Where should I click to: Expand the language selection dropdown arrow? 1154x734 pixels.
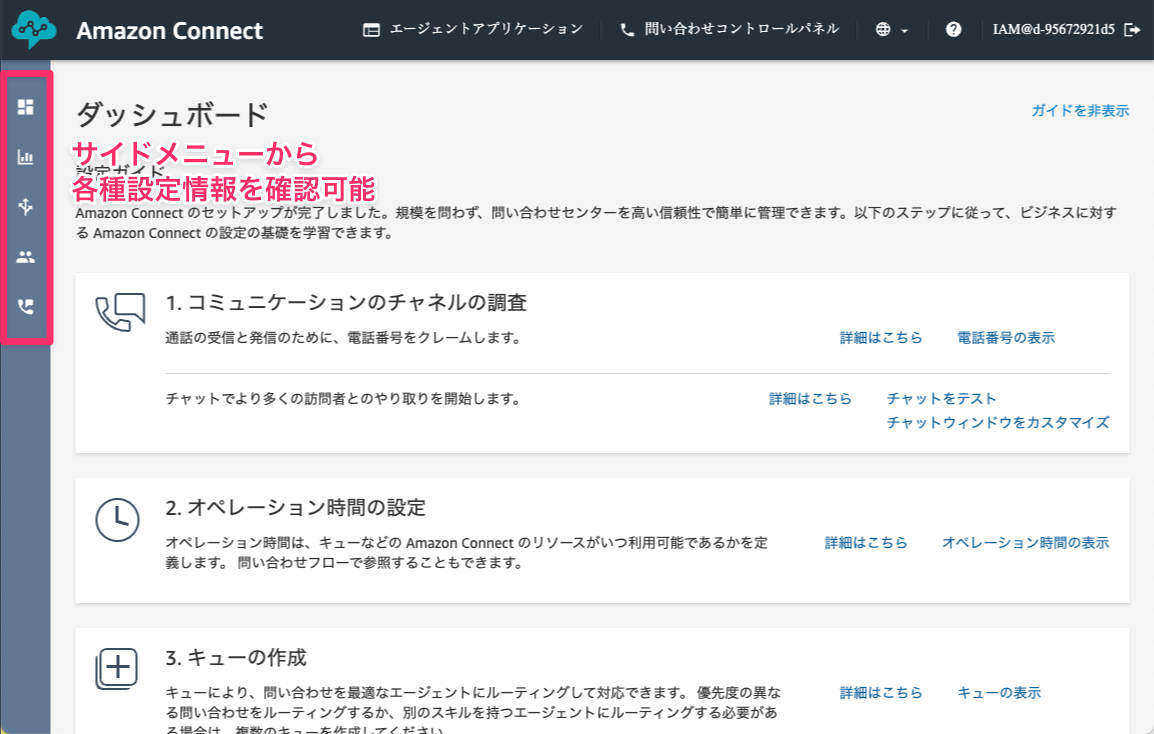coord(903,31)
